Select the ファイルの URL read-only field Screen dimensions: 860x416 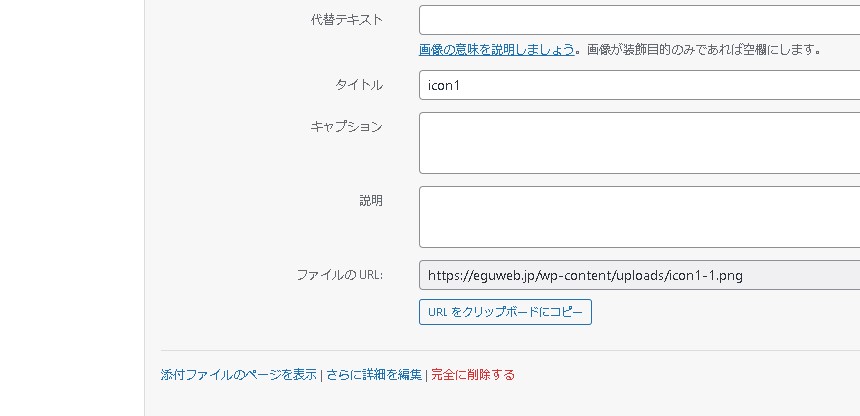pyautogui.click(x=638, y=275)
